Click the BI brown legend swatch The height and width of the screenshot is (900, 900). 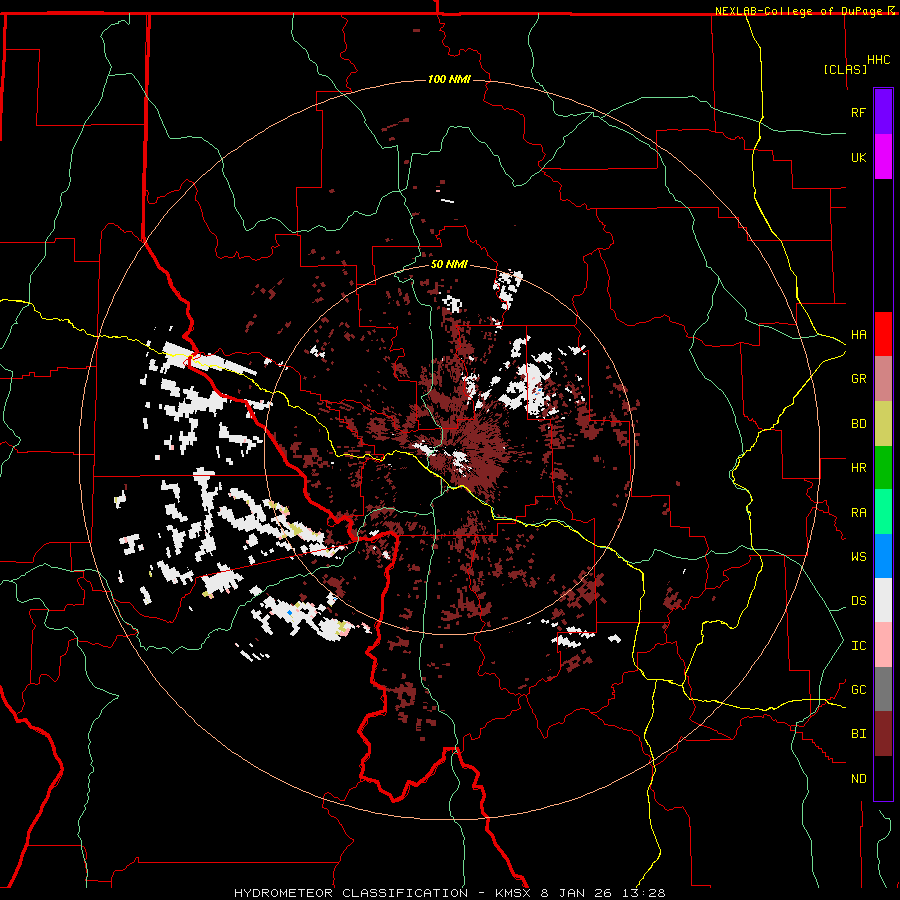pos(883,734)
